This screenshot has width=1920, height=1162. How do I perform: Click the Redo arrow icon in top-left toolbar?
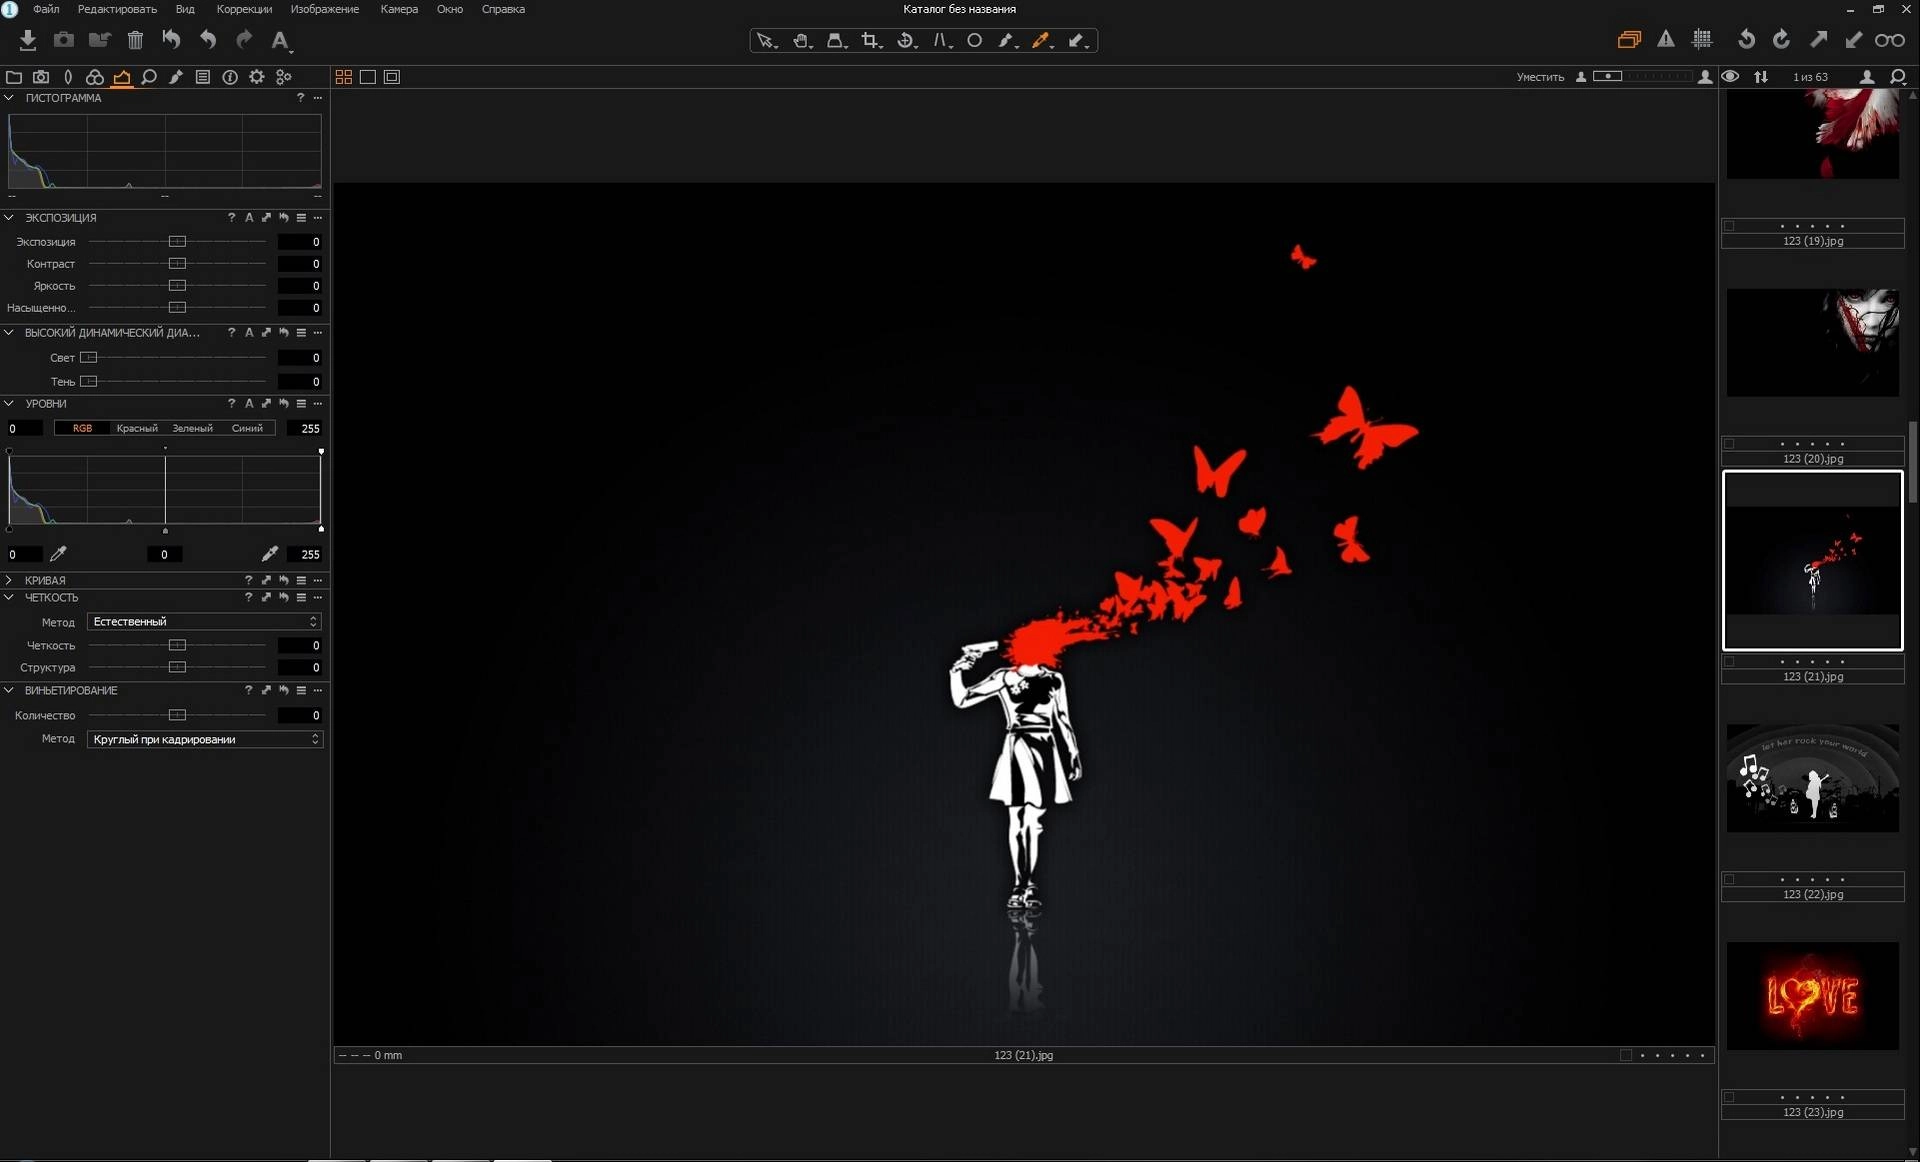click(244, 40)
